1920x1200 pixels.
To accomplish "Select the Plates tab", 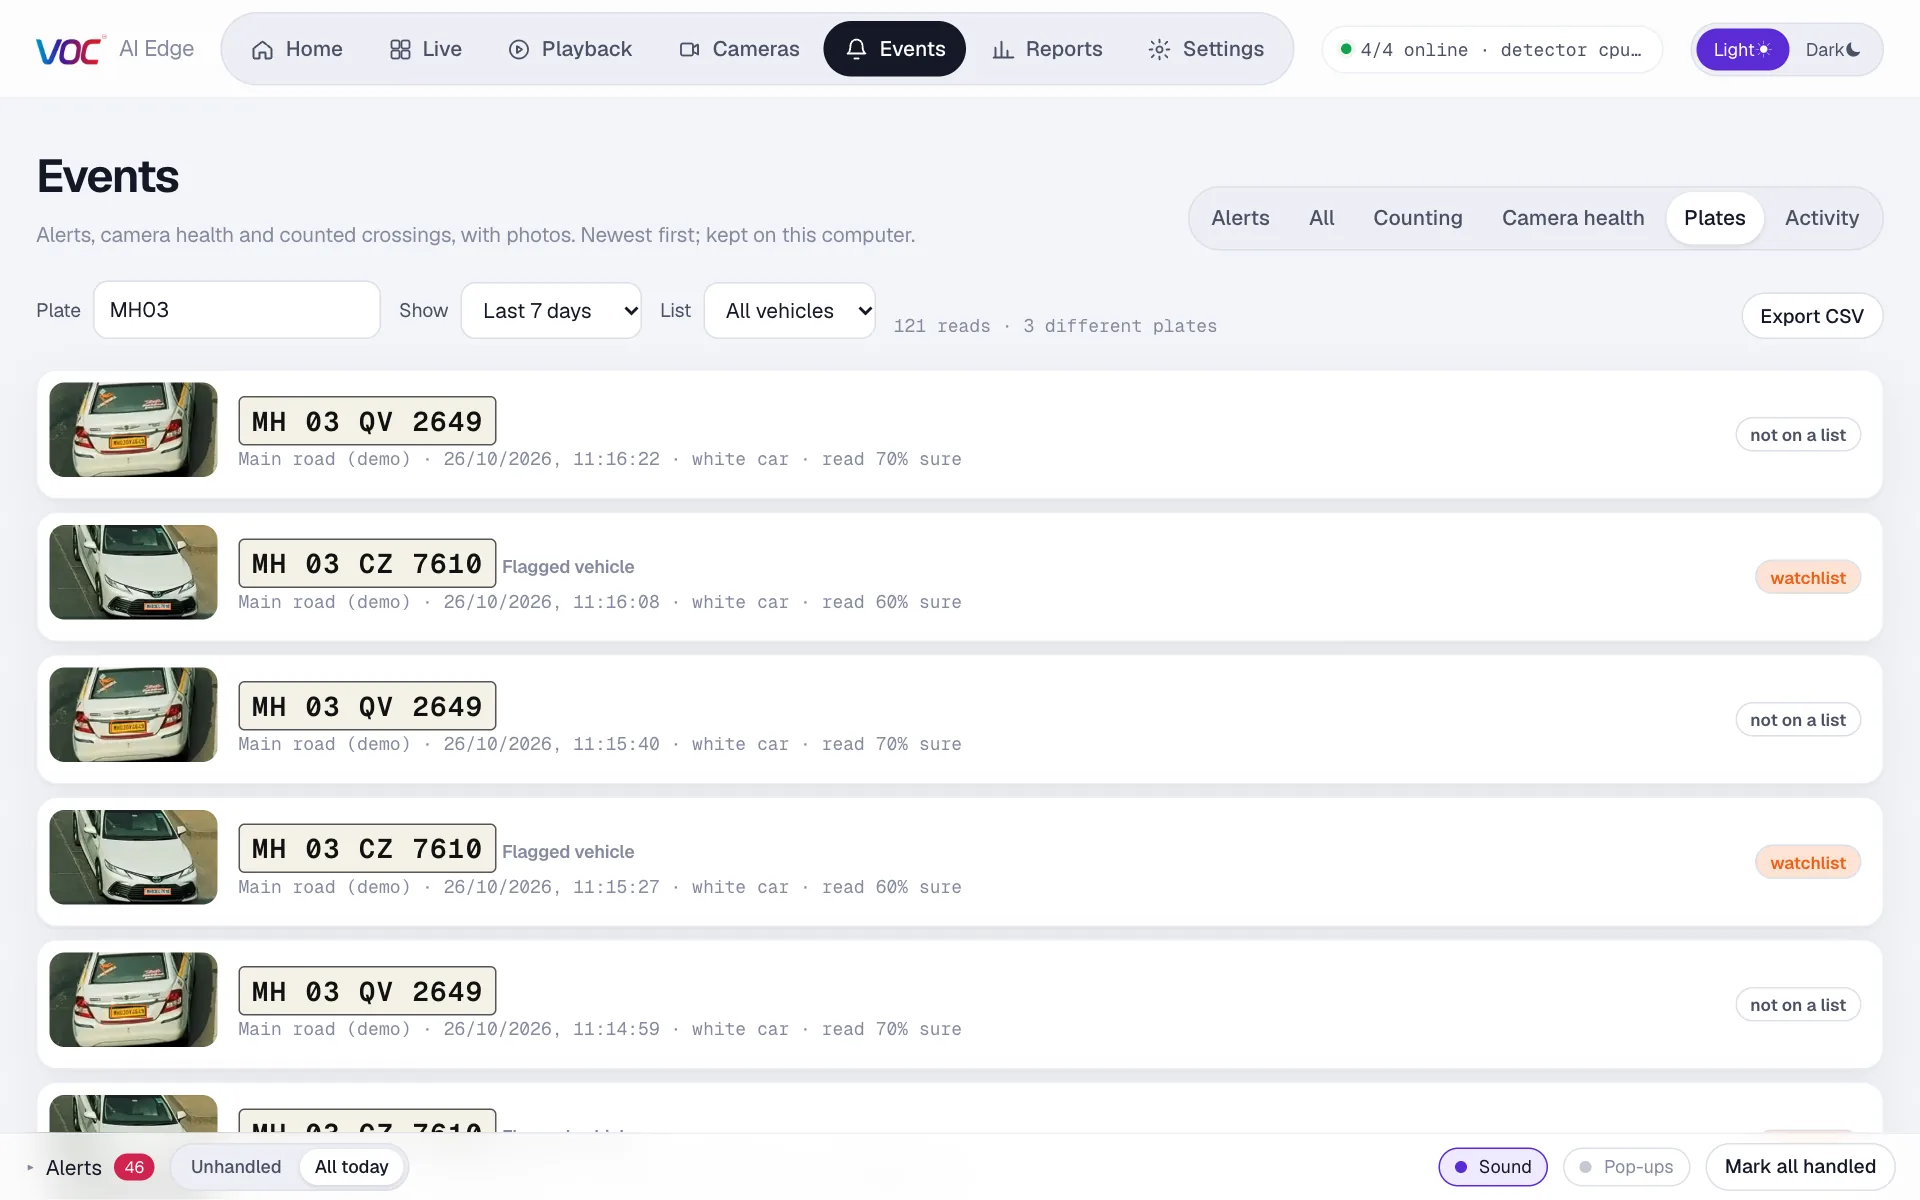I will point(1714,218).
